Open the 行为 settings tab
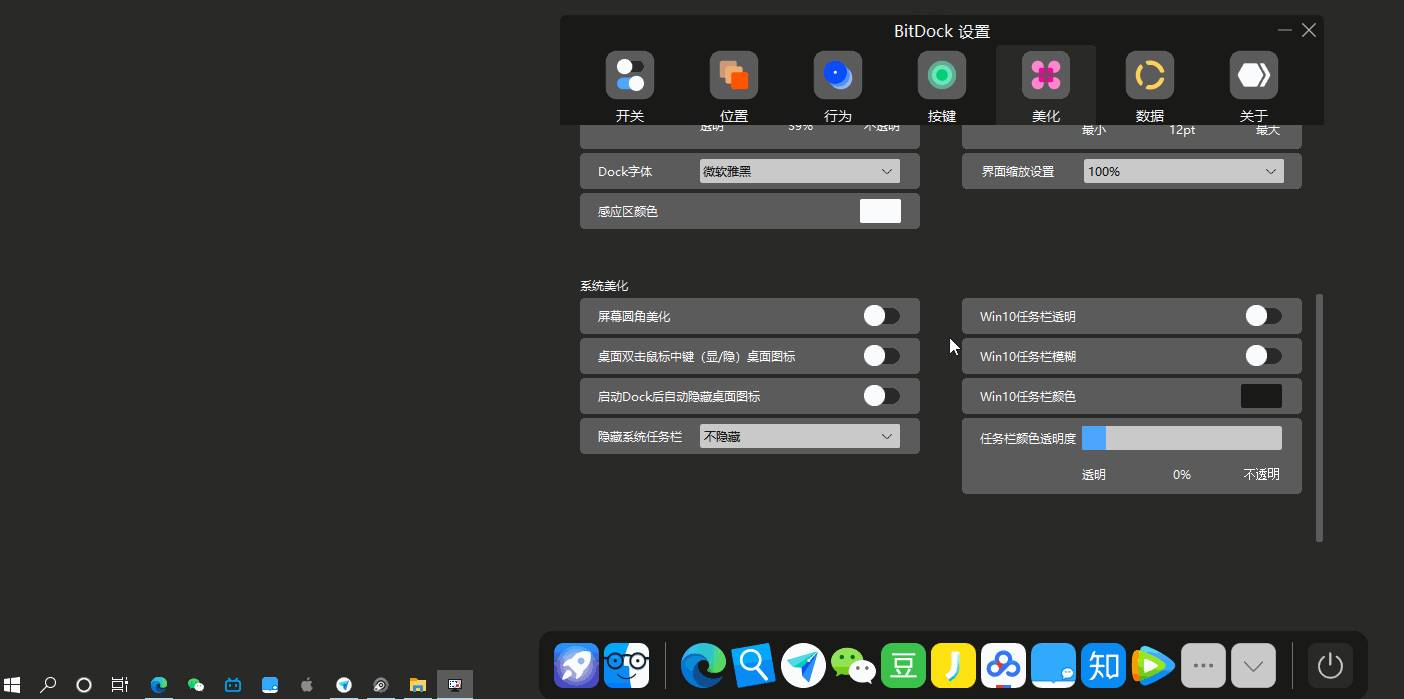The image size is (1404, 699). point(838,75)
